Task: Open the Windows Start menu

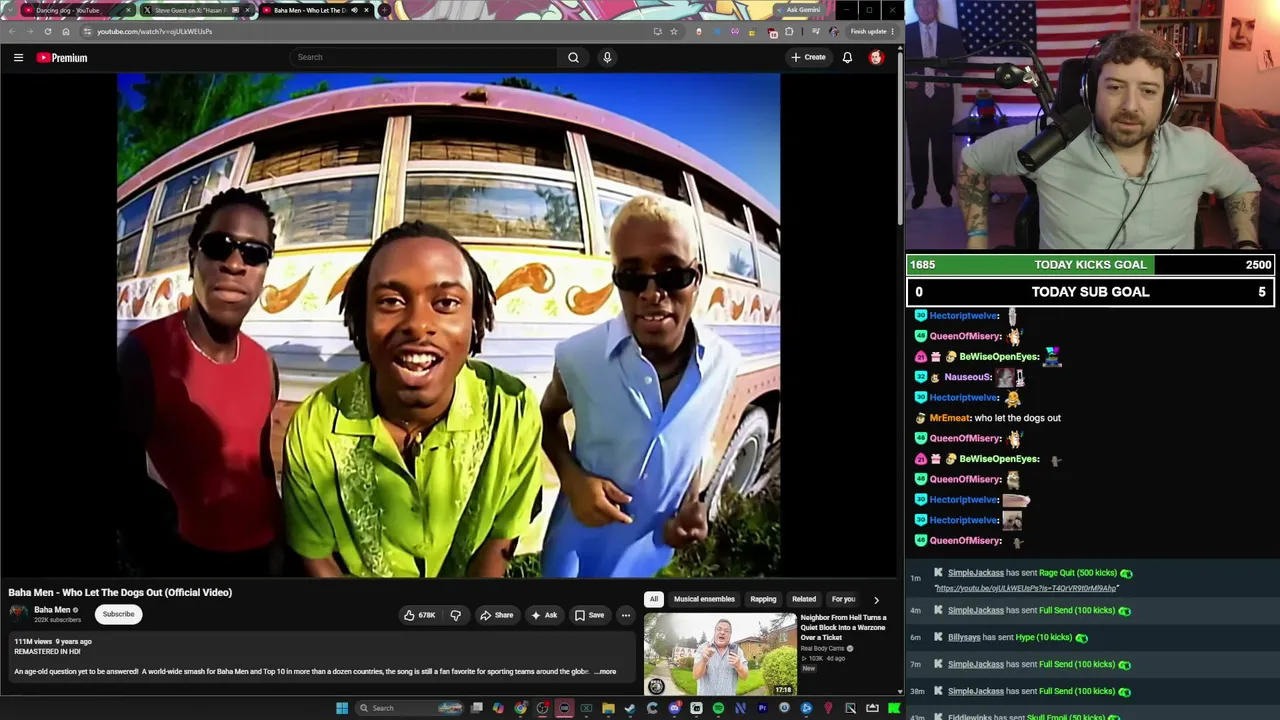Action: pos(342,708)
